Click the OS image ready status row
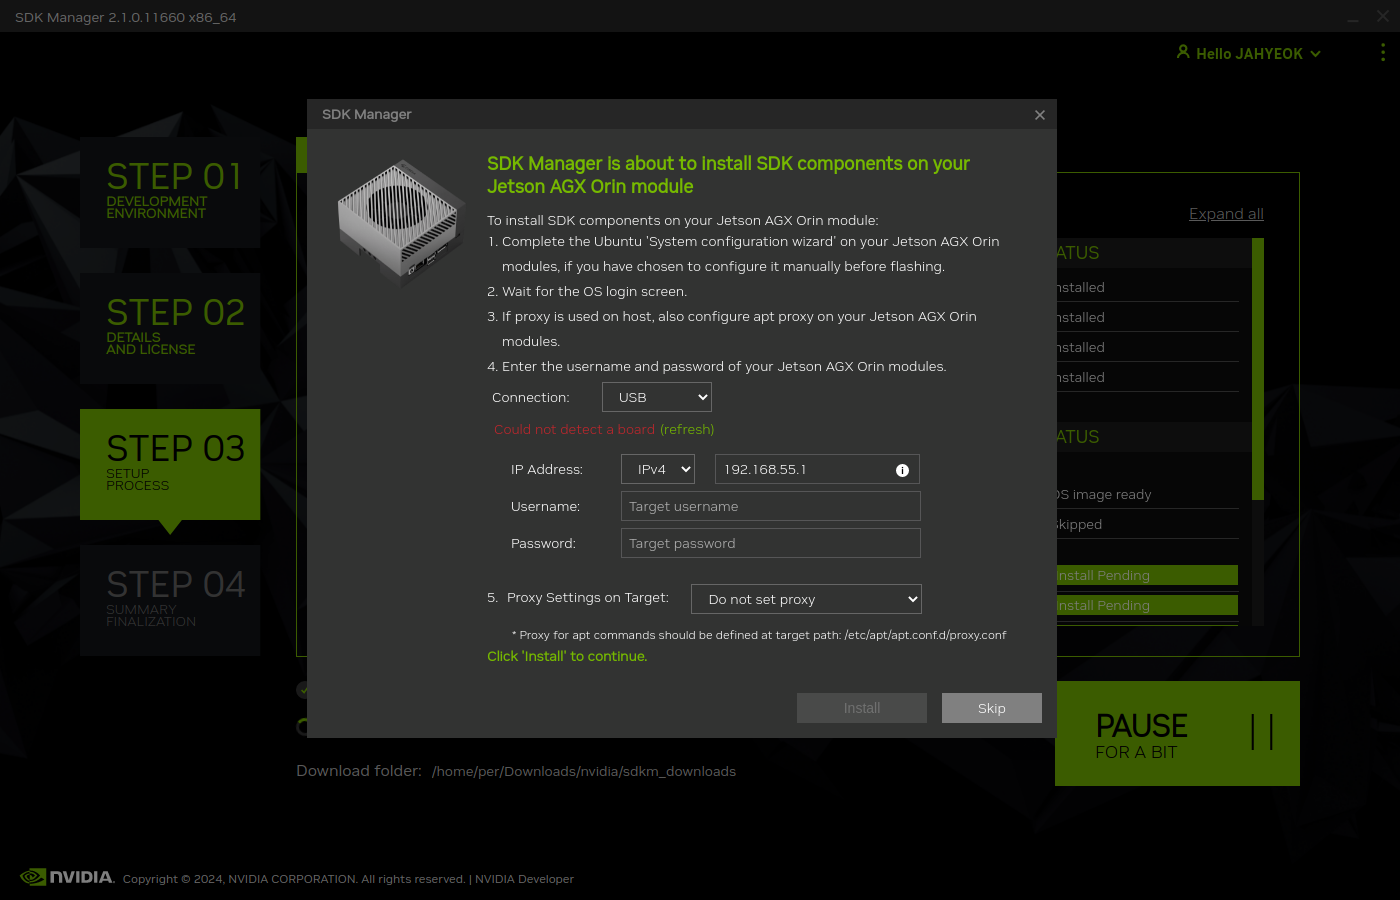 pos(1147,494)
